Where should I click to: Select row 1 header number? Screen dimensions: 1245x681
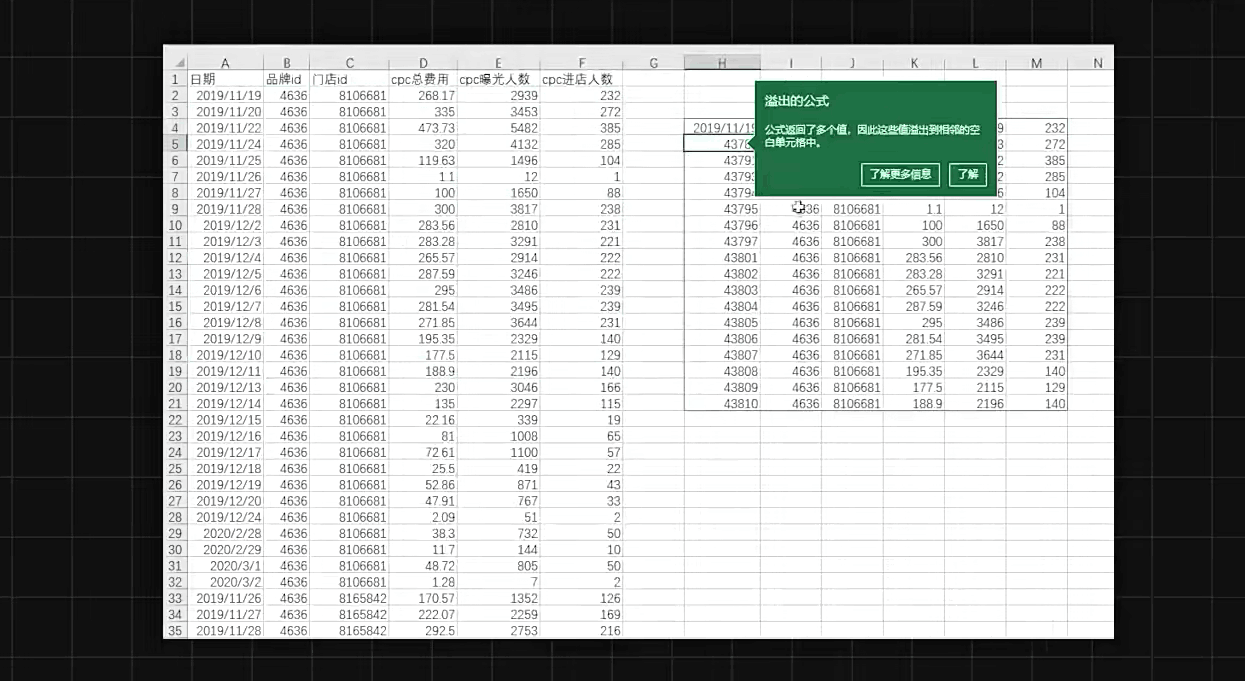(x=175, y=79)
